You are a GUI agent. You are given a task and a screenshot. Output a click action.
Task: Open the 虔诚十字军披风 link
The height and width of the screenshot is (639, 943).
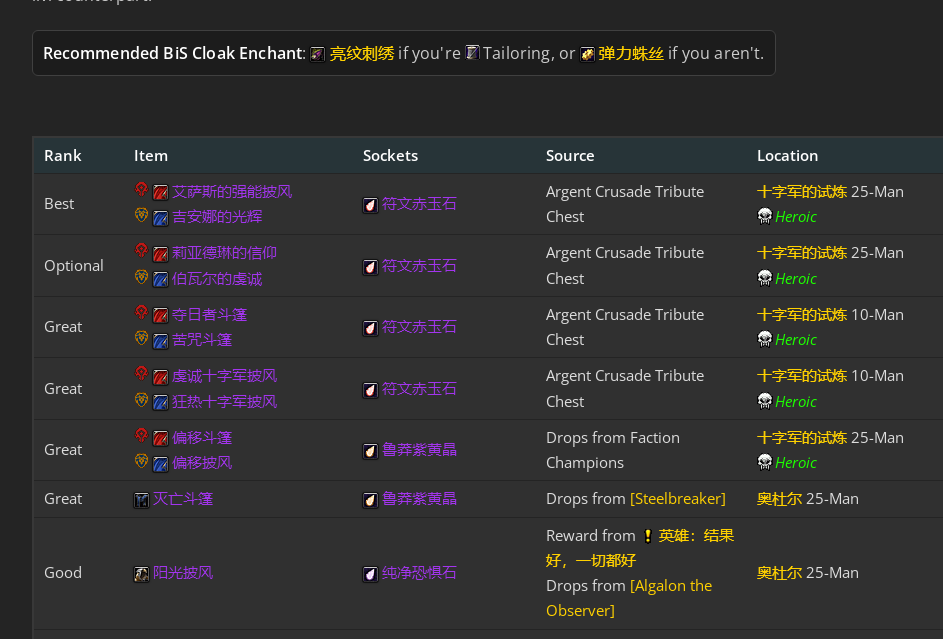click(224, 376)
